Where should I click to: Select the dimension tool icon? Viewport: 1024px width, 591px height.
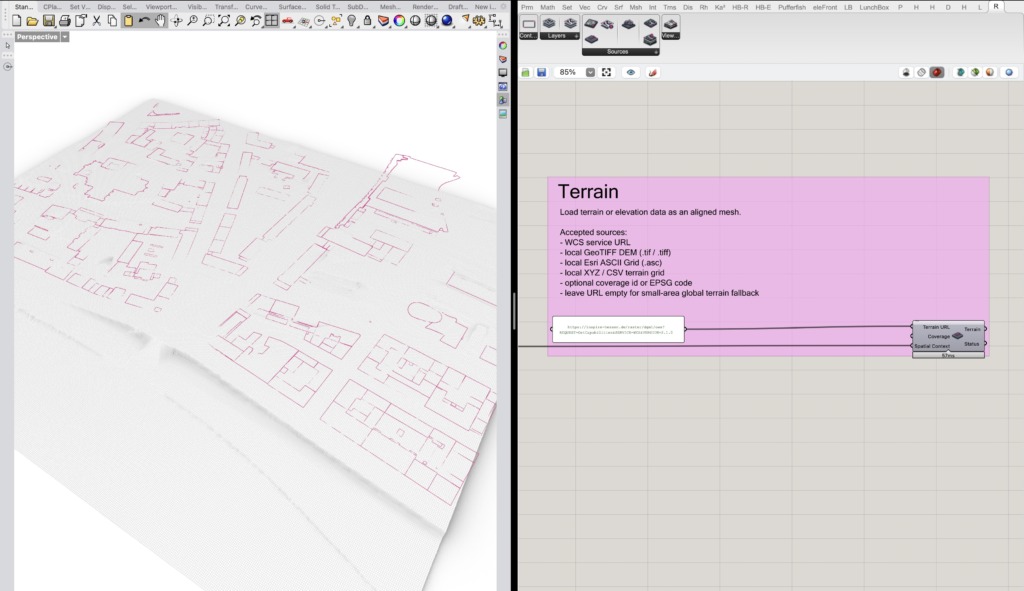(x=495, y=21)
